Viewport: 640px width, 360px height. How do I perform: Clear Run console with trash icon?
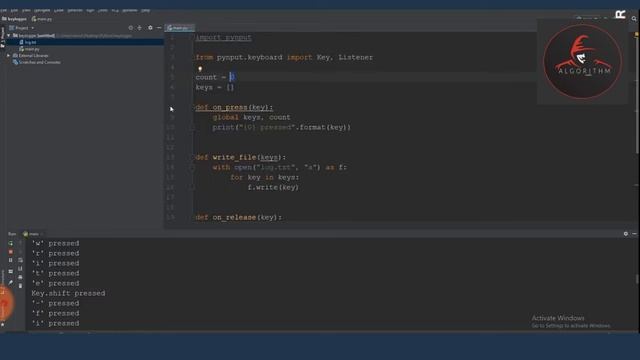pyautogui.click(x=20, y=286)
